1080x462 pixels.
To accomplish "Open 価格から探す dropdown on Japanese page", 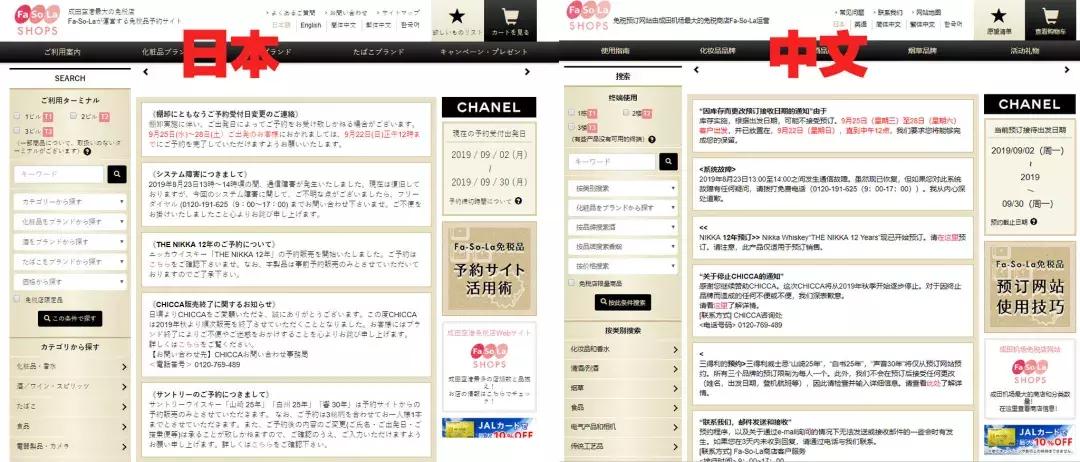I will pyautogui.click(x=70, y=282).
